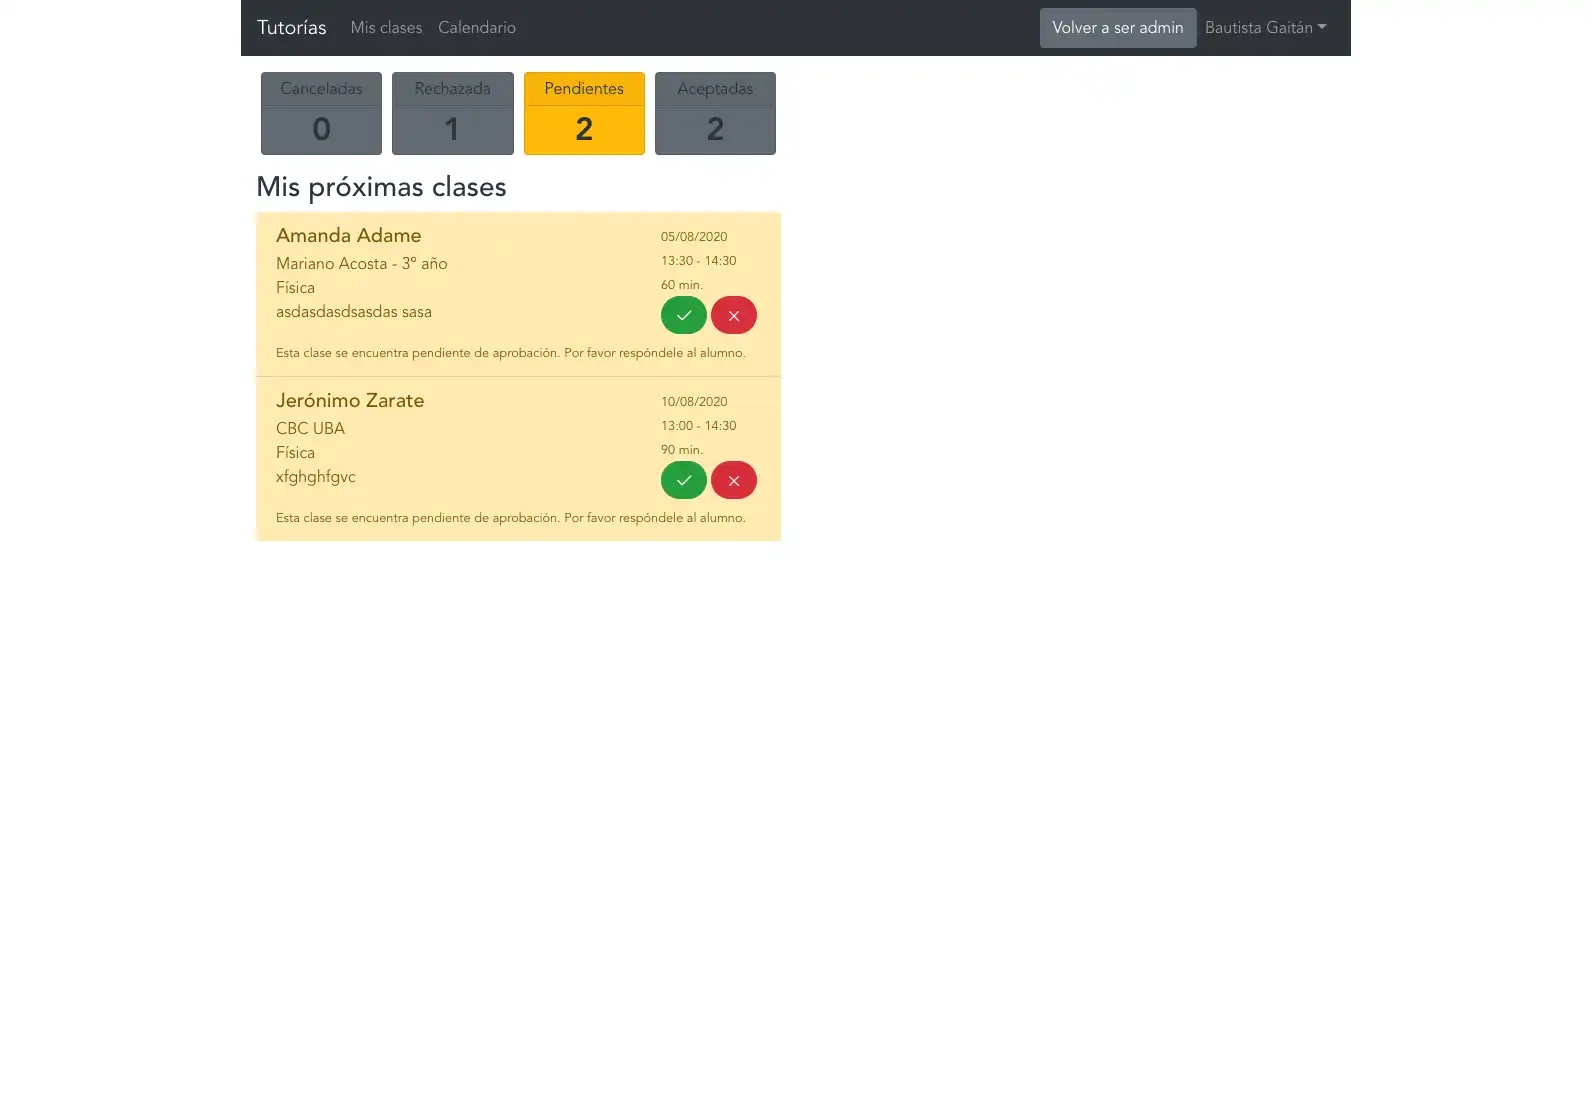This screenshot has width=1592, height=1093.
Task: Accept Amanda Adame's class with green check
Action: 683,315
